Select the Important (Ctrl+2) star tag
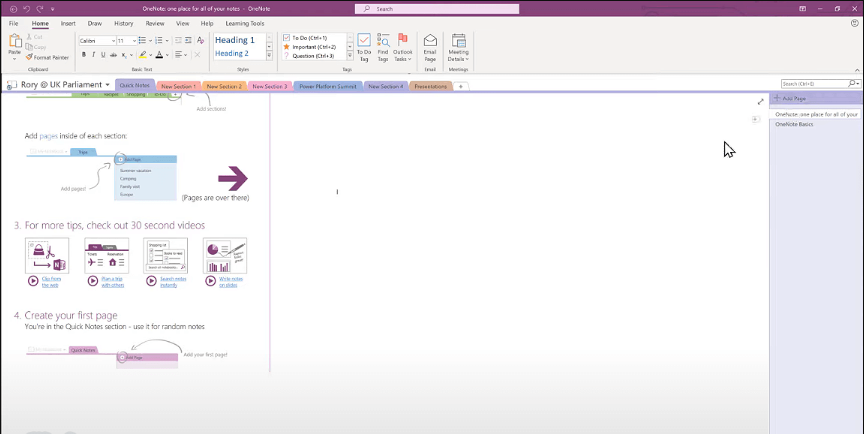This screenshot has width=864, height=434. tap(287, 47)
